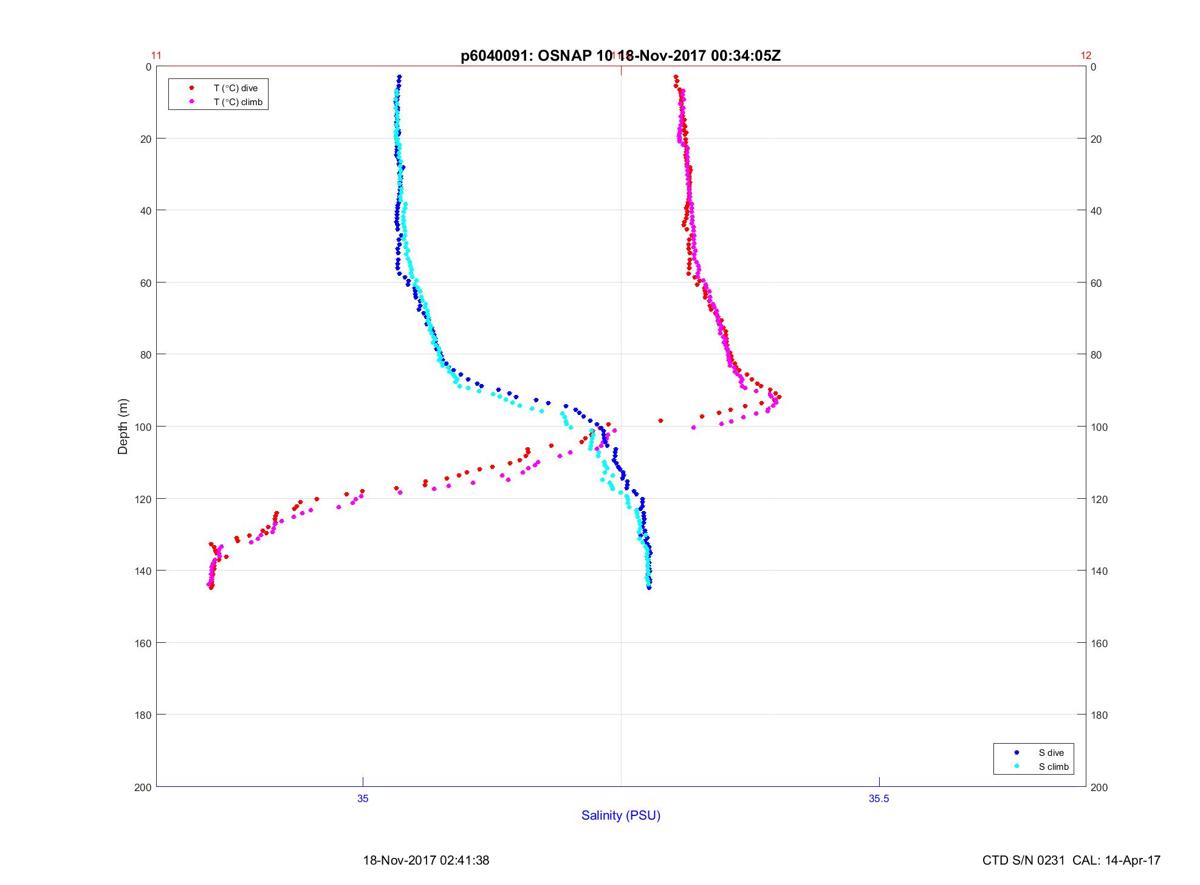The height and width of the screenshot is (885, 1200).
Task: Click the magenta dot marker for T climb legend
Action: coord(192,101)
